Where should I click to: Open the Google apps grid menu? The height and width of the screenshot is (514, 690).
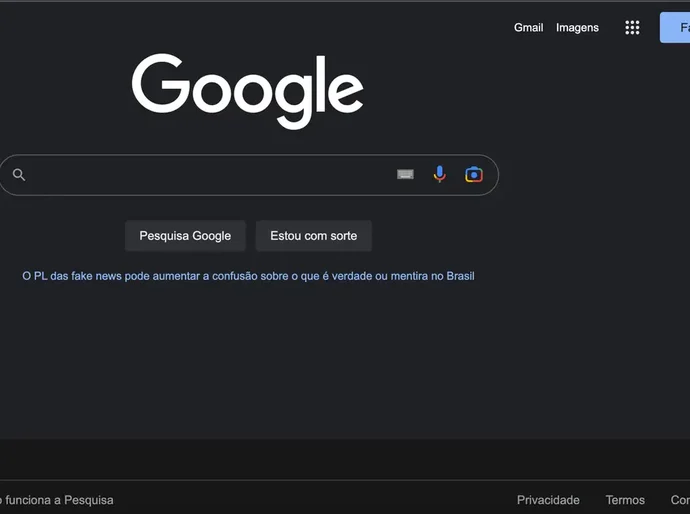click(x=632, y=28)
